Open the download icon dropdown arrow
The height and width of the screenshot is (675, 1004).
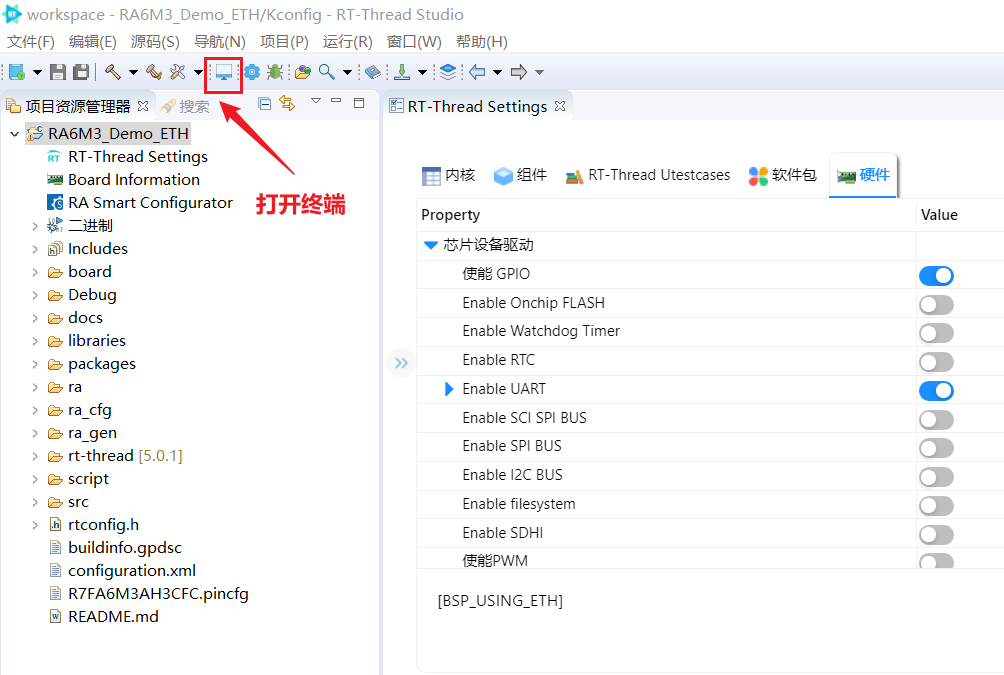(x=422, y=72)
